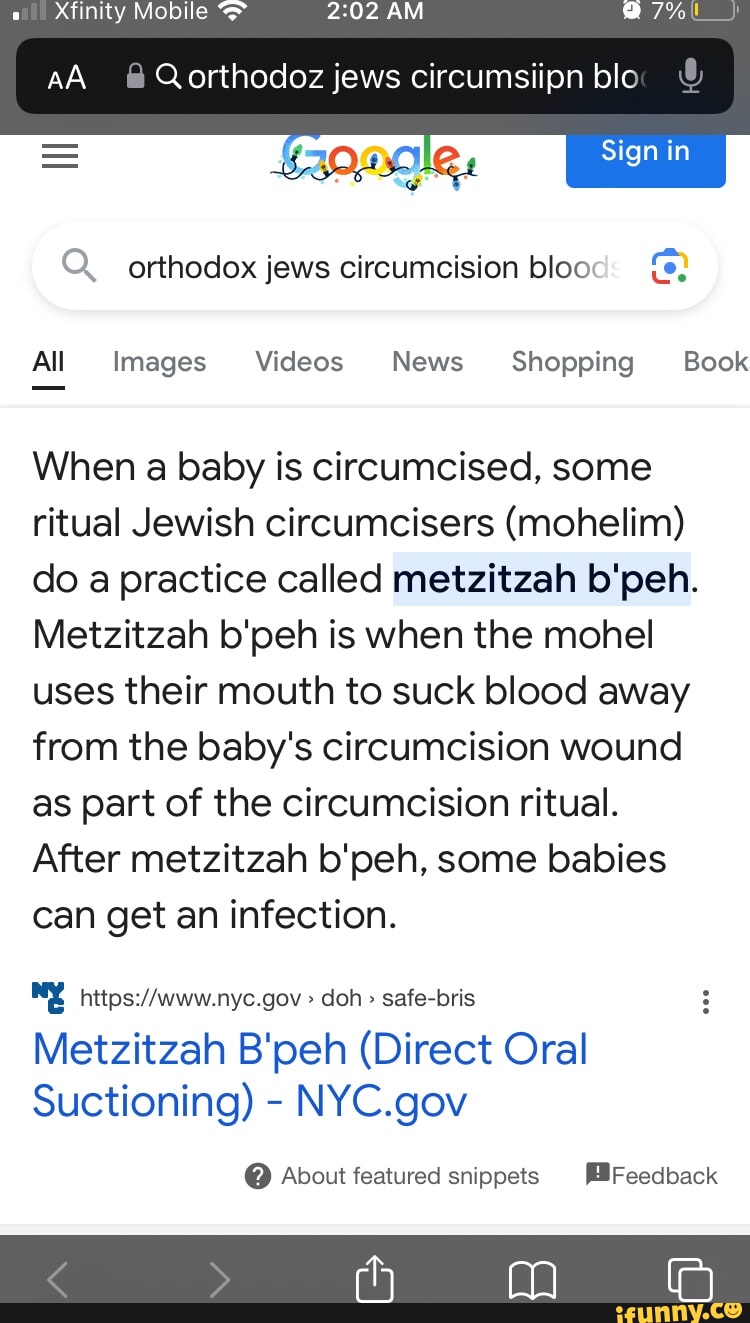
Task: Open the three-dot menu next to the result
Action: pyautogui.click(x=706, y=1002)
